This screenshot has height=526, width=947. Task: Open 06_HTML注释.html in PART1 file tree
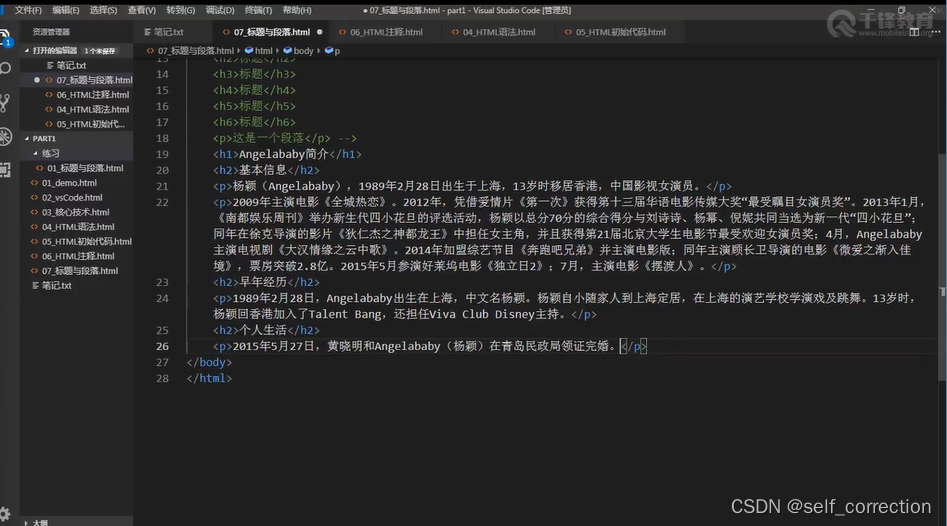(78, 256)
